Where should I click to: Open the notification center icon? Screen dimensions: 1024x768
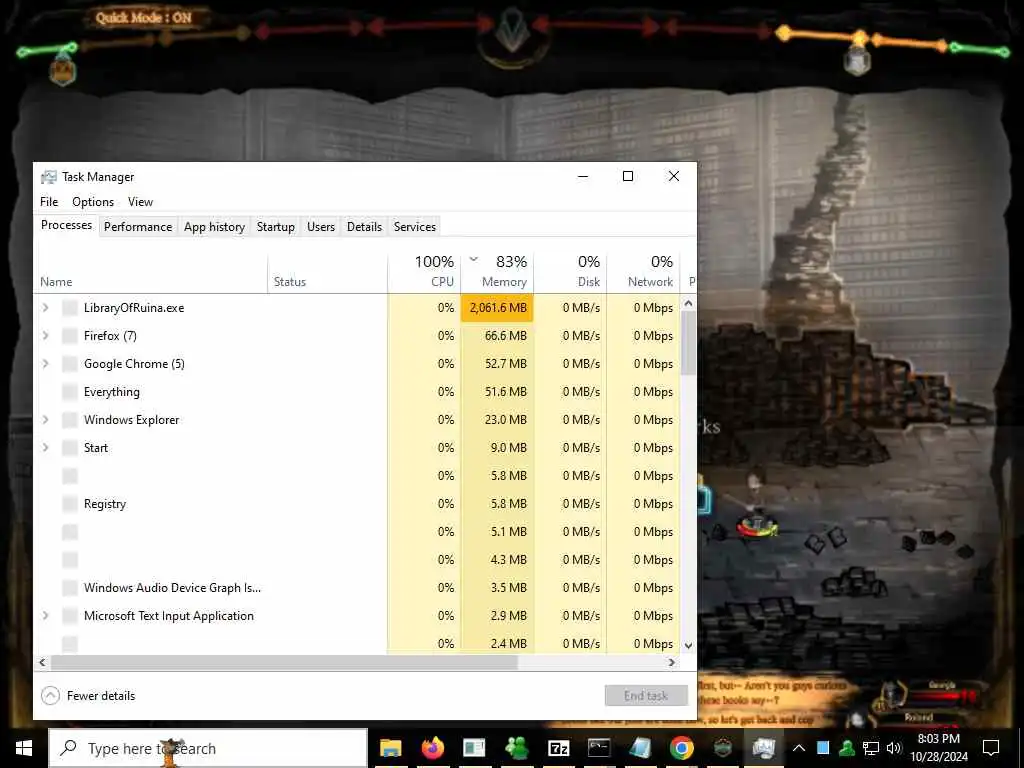pyautogui.click(x=991, y=748)
